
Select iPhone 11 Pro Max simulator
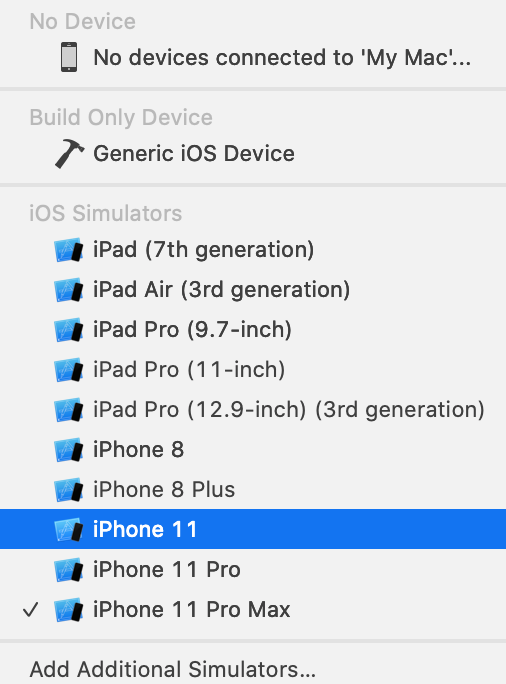click(x=253, y=610)
